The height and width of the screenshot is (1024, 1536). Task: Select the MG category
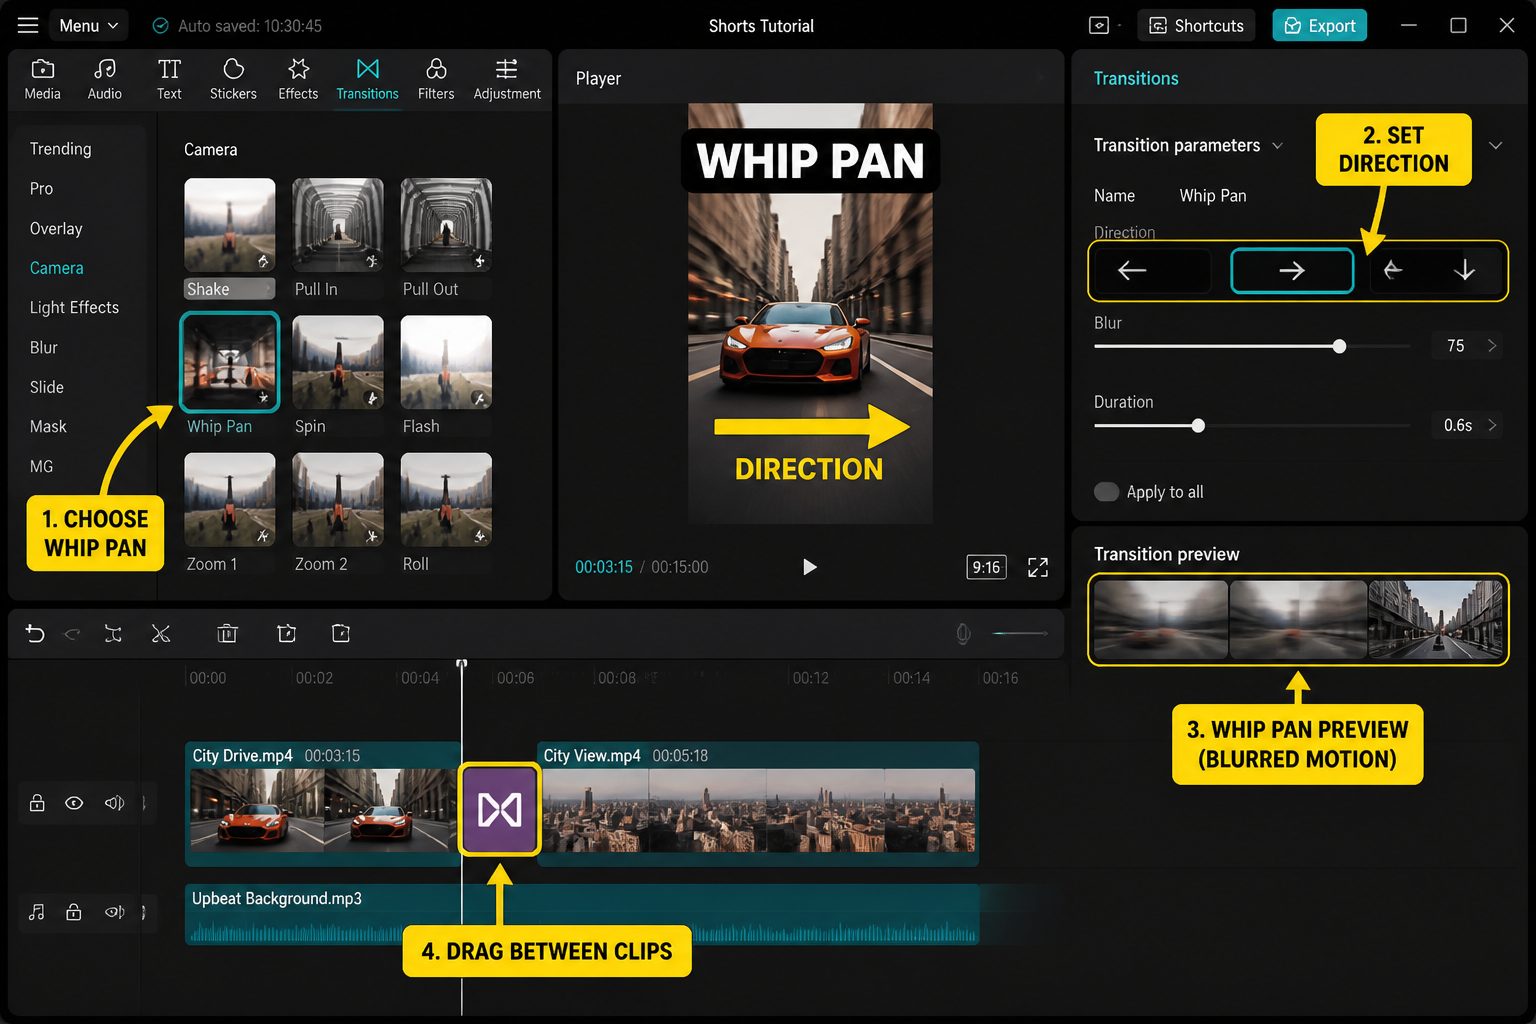click(x=41, y=466)
